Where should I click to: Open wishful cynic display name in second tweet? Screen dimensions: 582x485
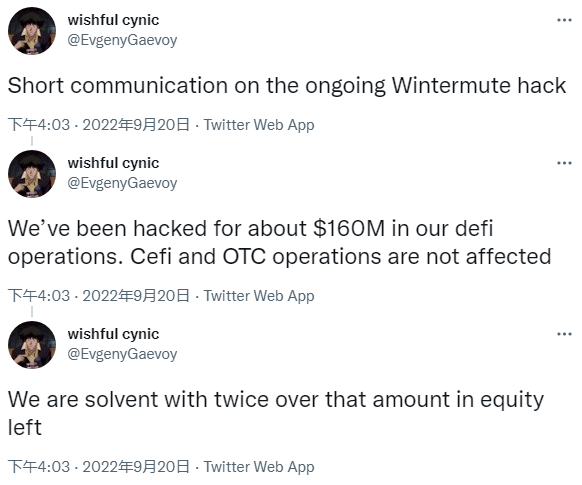coord(113,163)
